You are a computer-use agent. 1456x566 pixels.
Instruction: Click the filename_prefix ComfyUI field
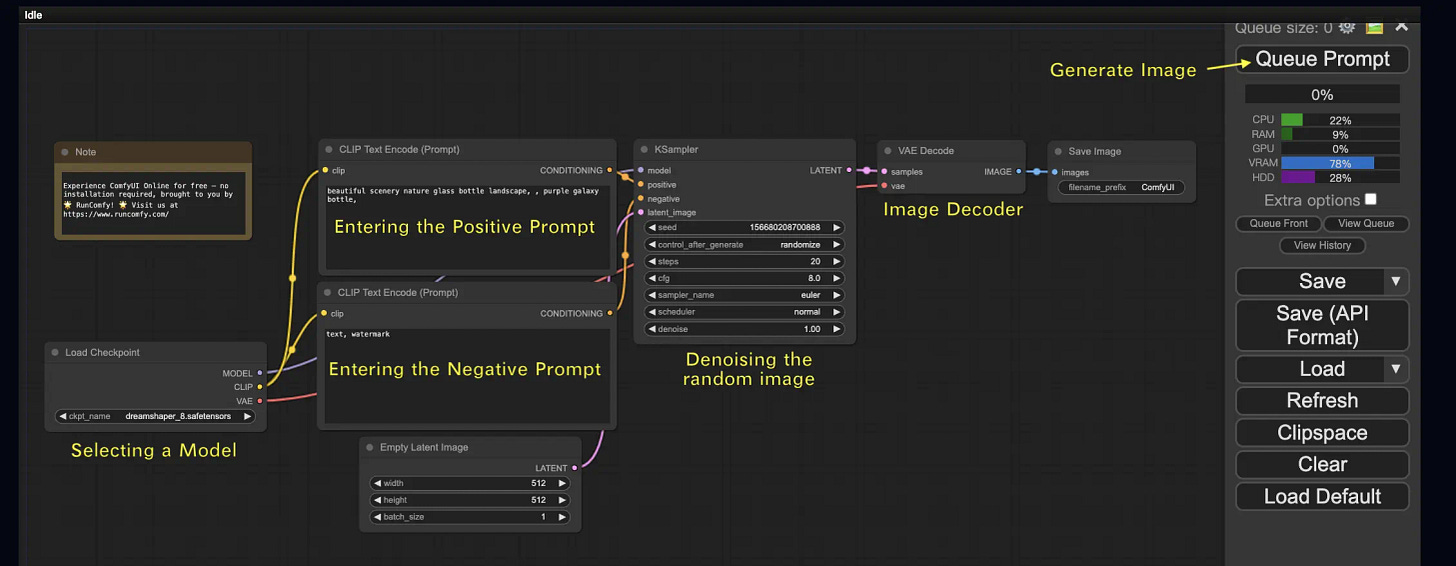pos(1122,187)
